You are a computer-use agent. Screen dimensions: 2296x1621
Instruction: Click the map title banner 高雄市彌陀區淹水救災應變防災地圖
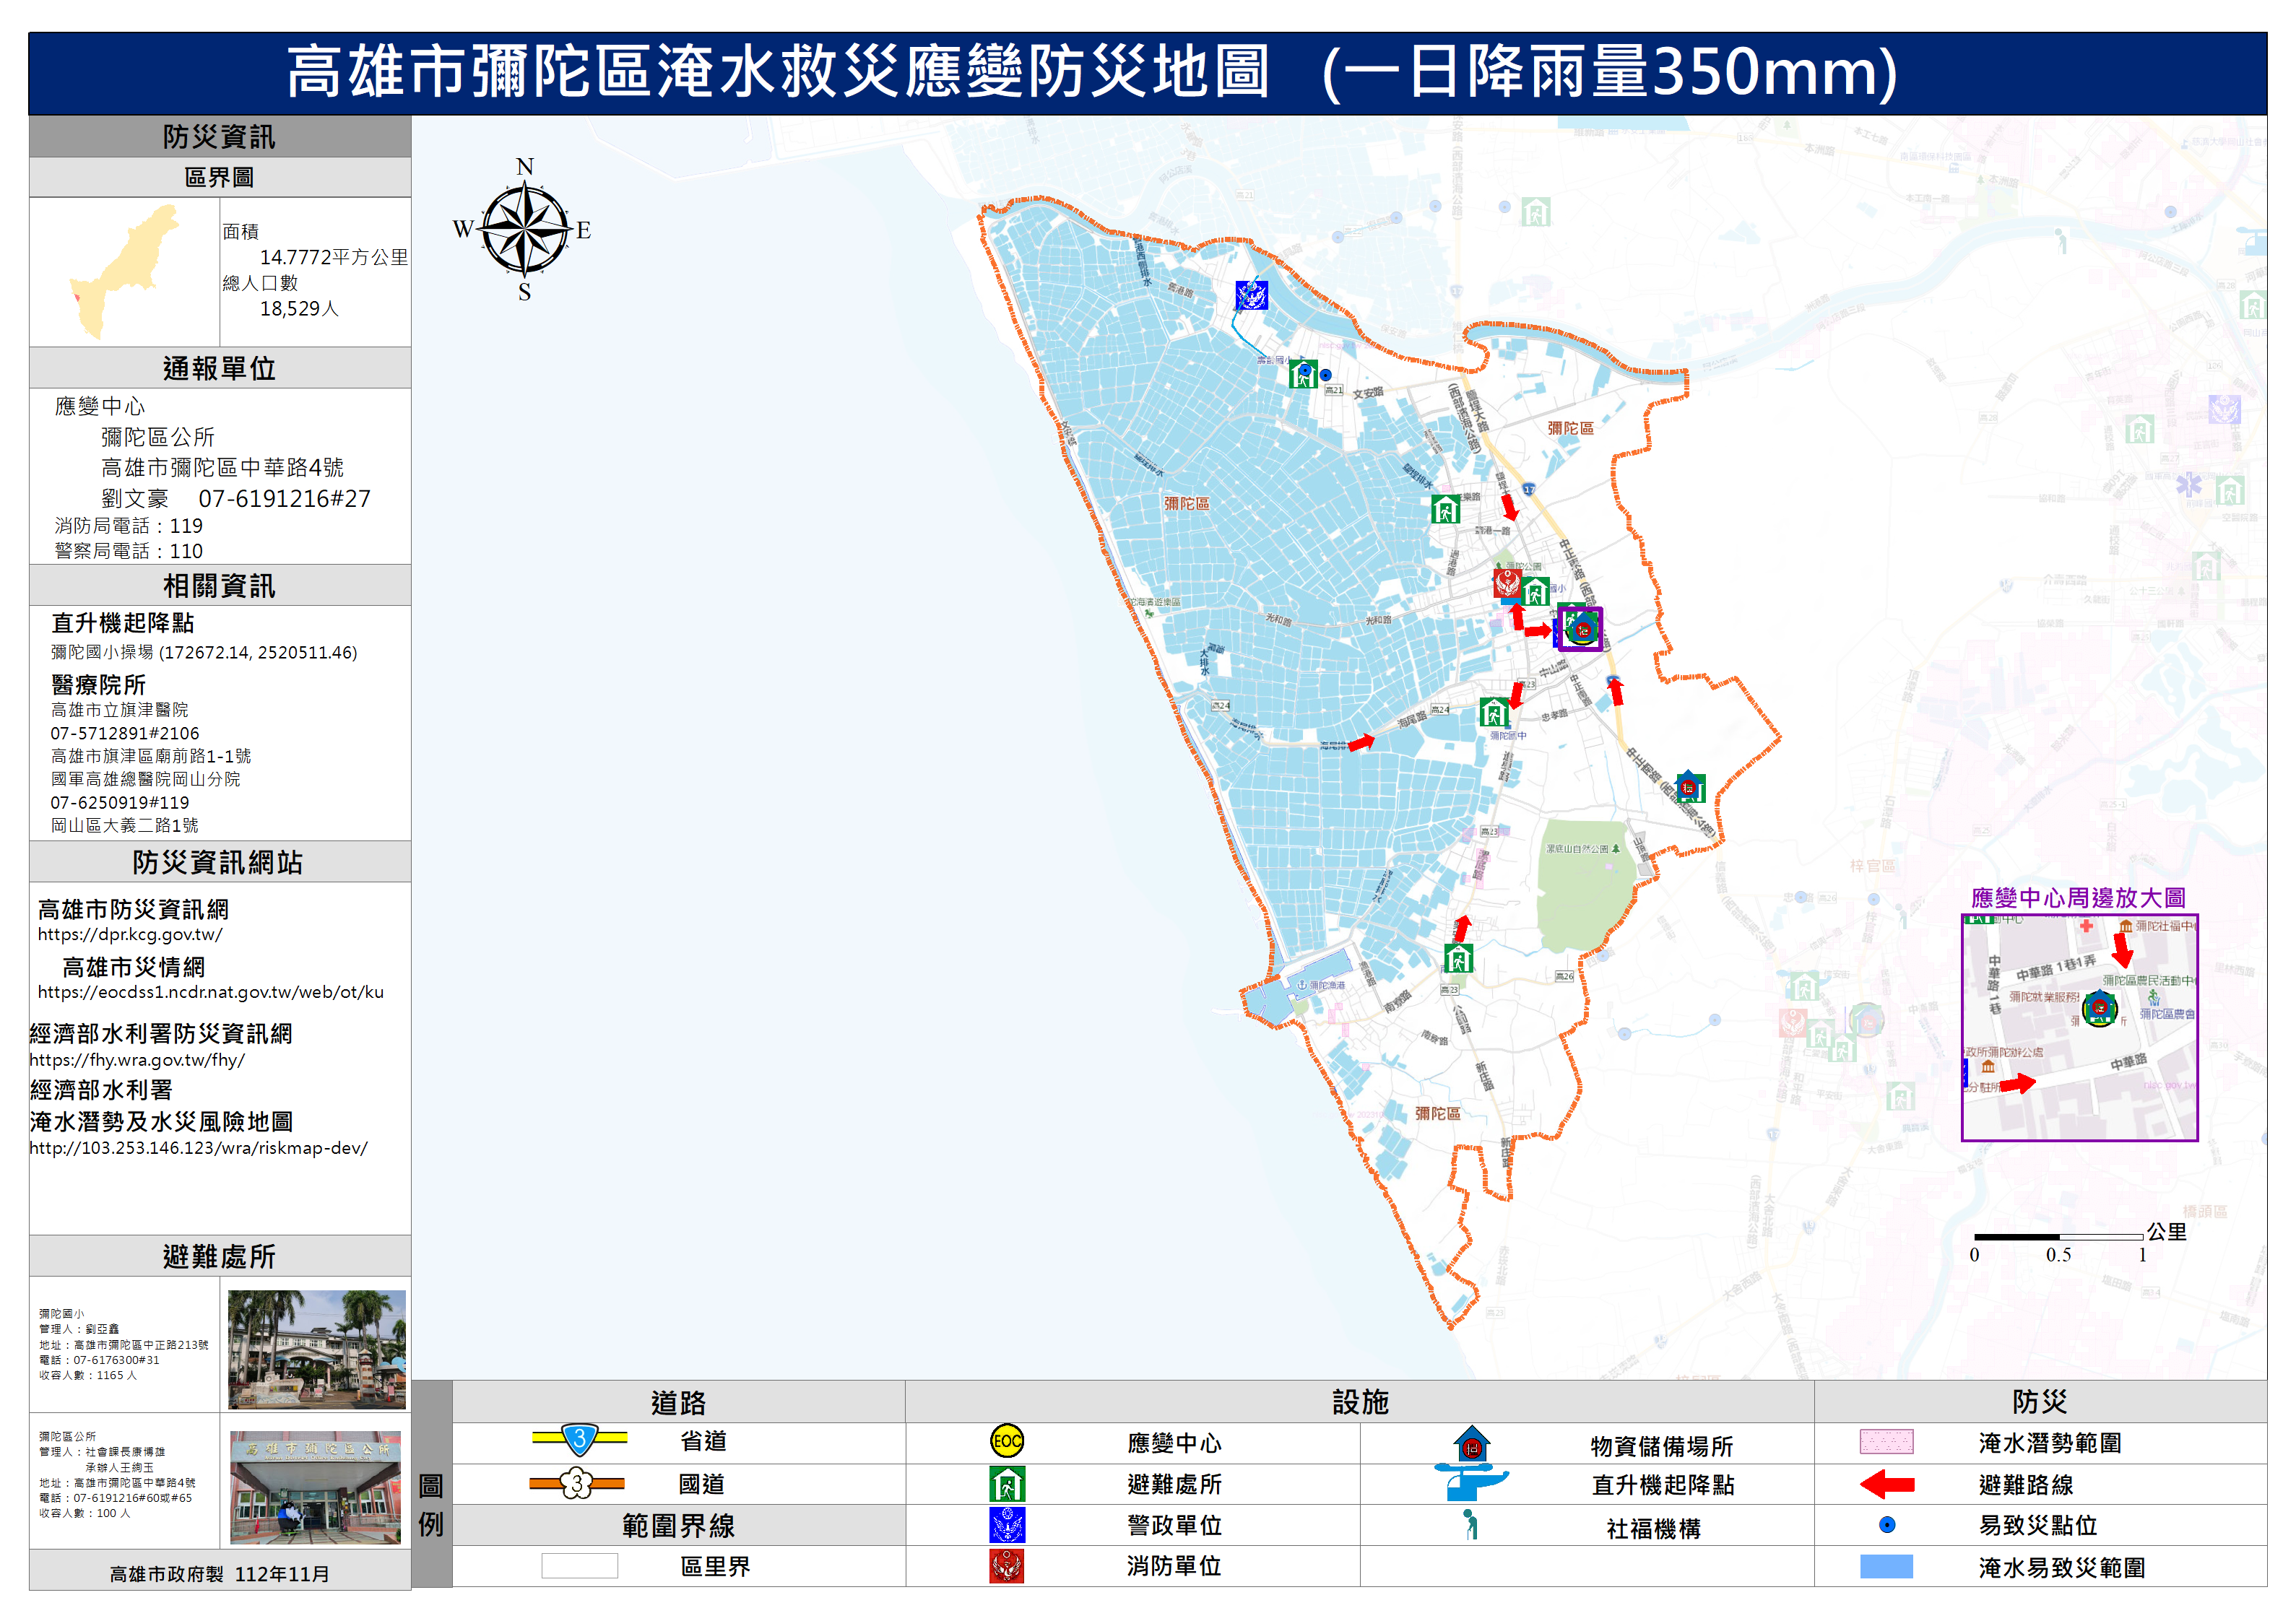[x=1147, y=73]
